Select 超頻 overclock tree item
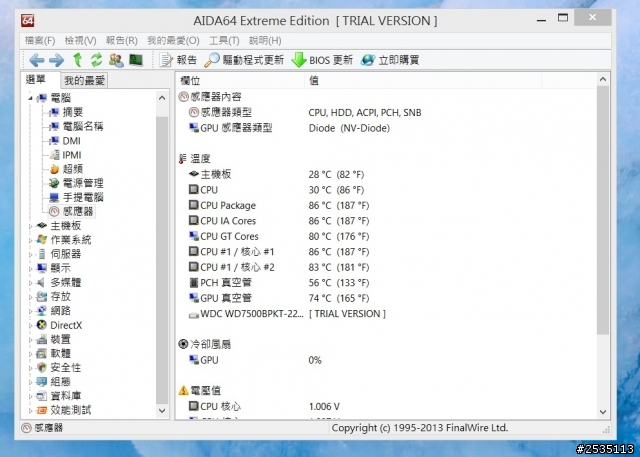640x457 pixels. 72,169
